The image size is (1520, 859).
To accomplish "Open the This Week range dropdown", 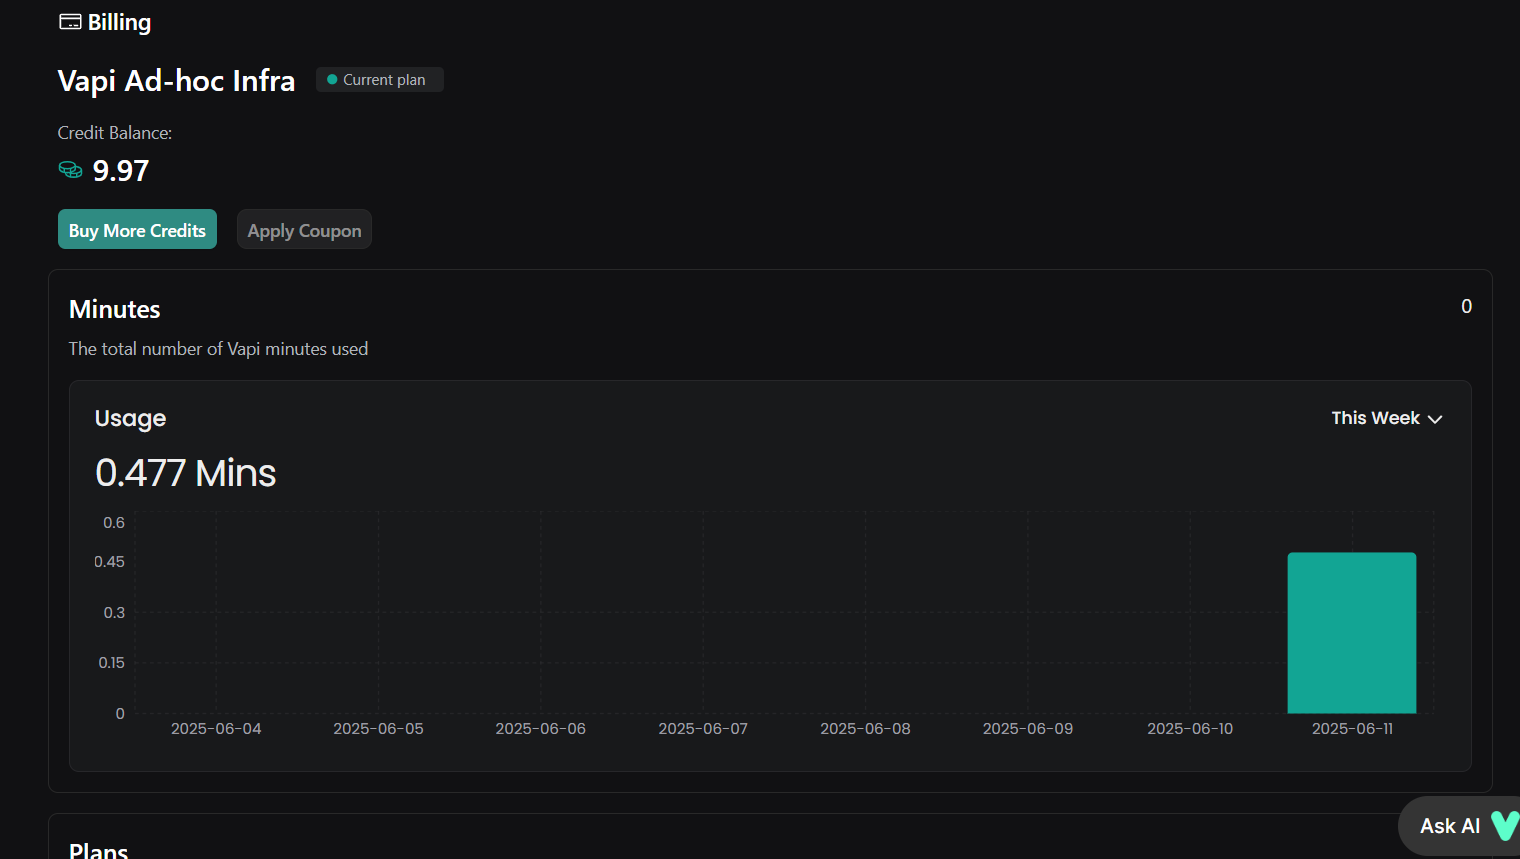I will [1387, 418].
